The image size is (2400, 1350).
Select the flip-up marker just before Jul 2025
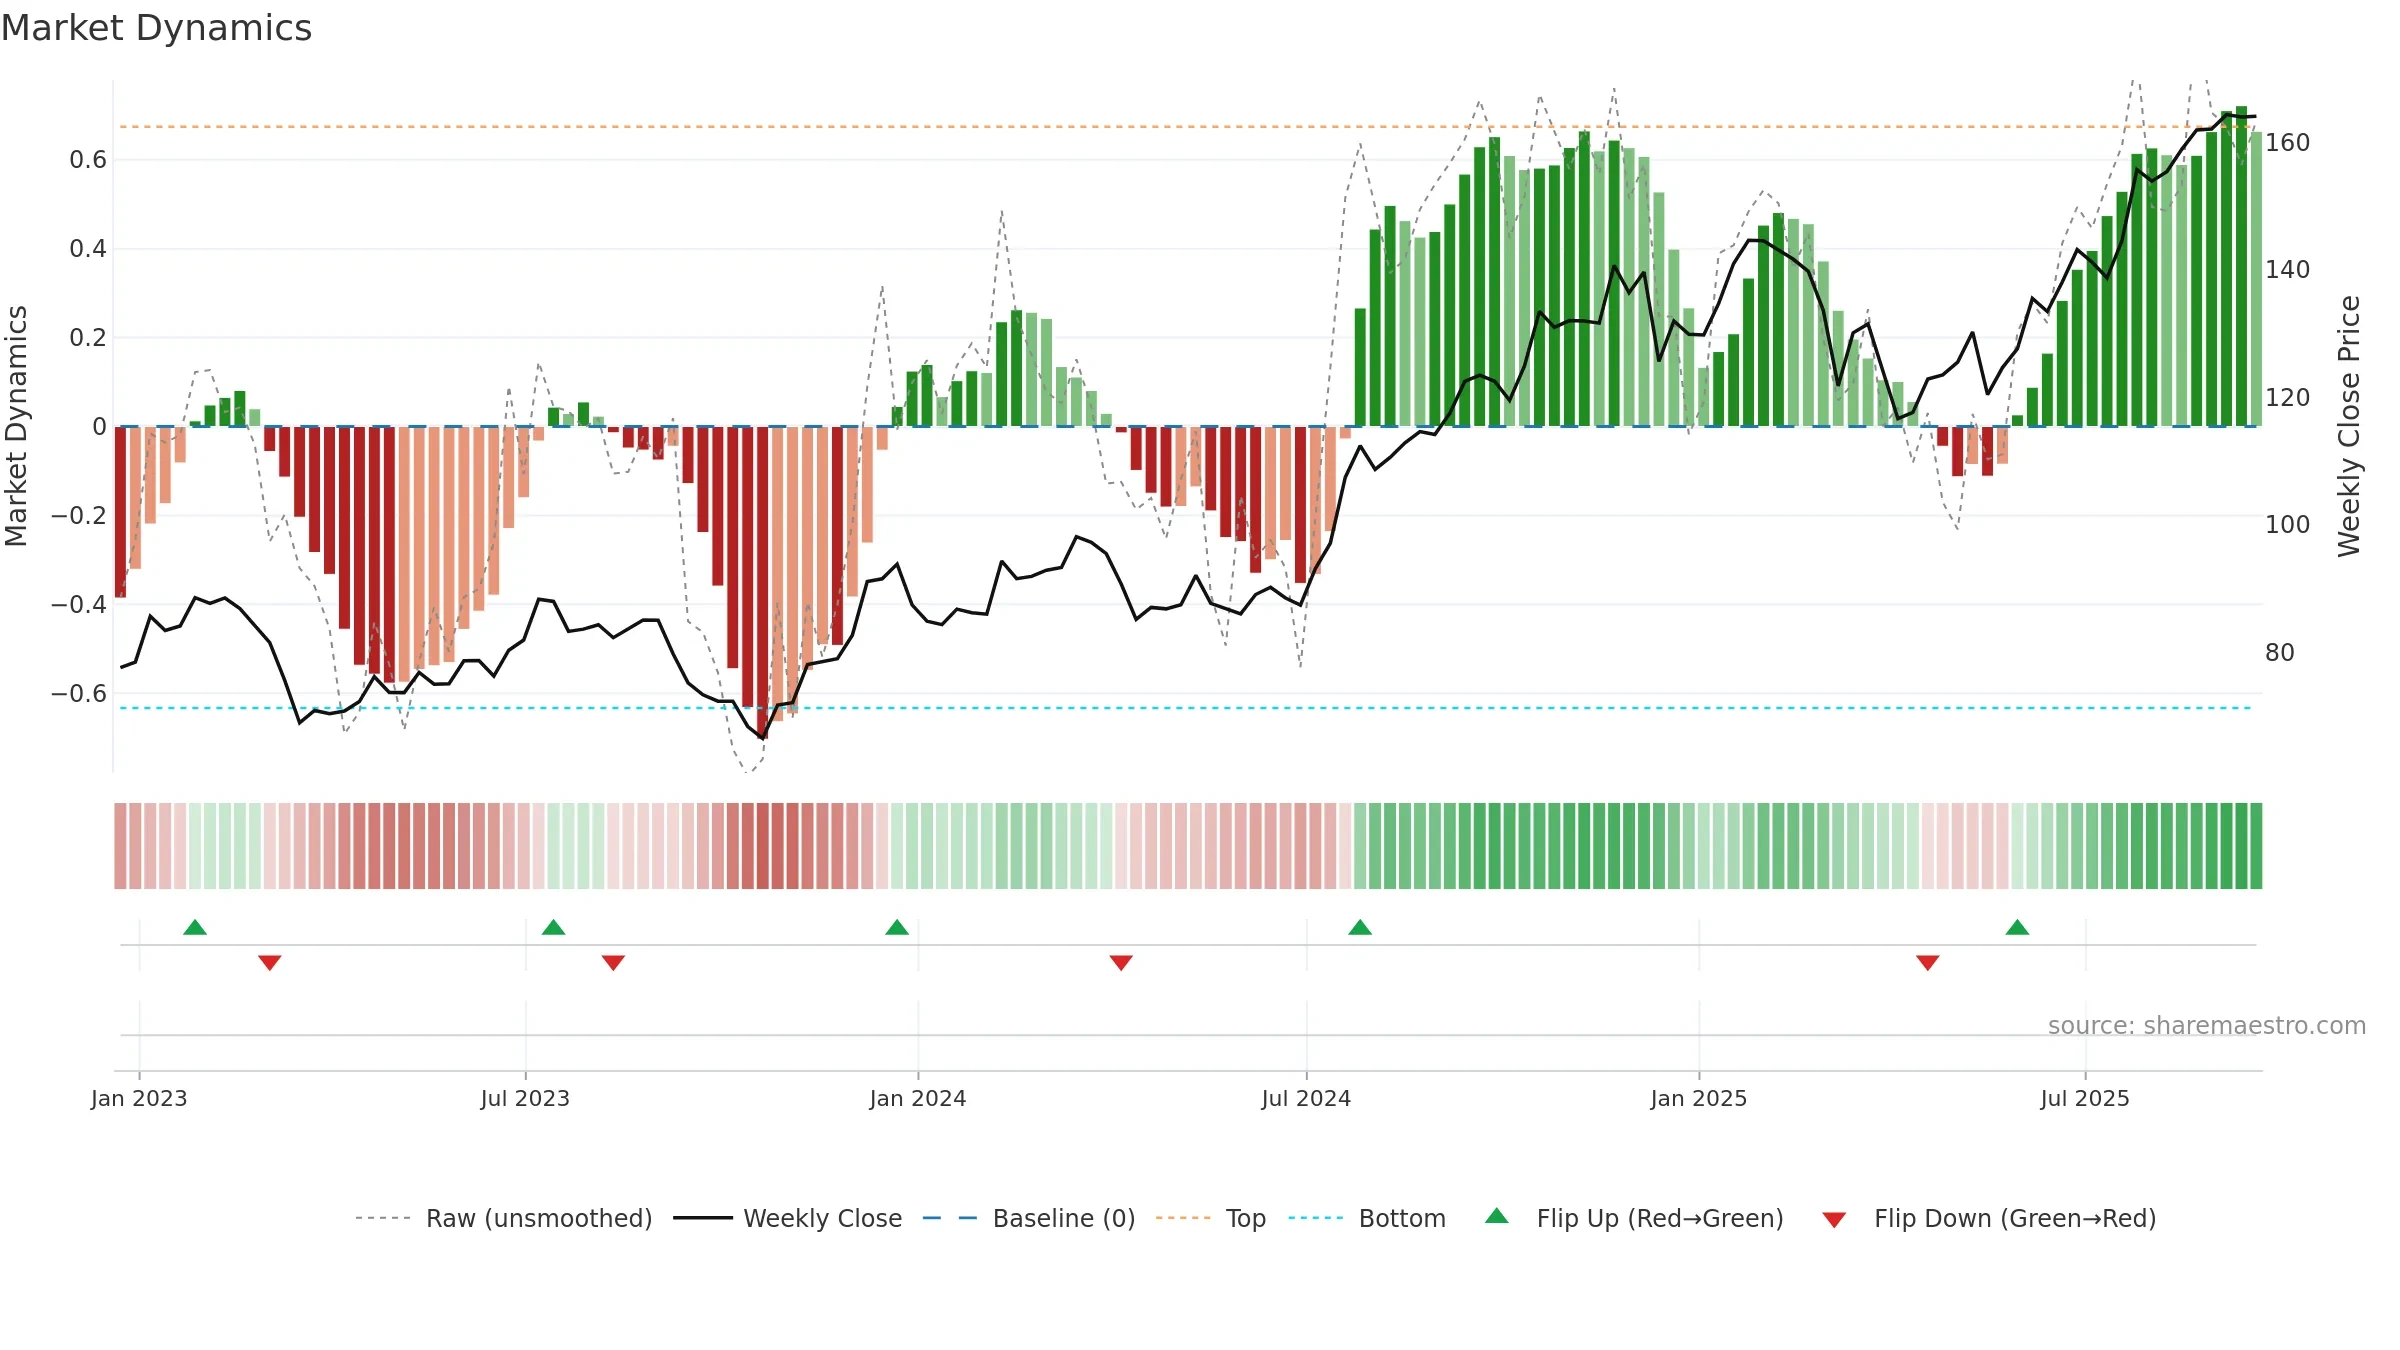pos(2017,927)
